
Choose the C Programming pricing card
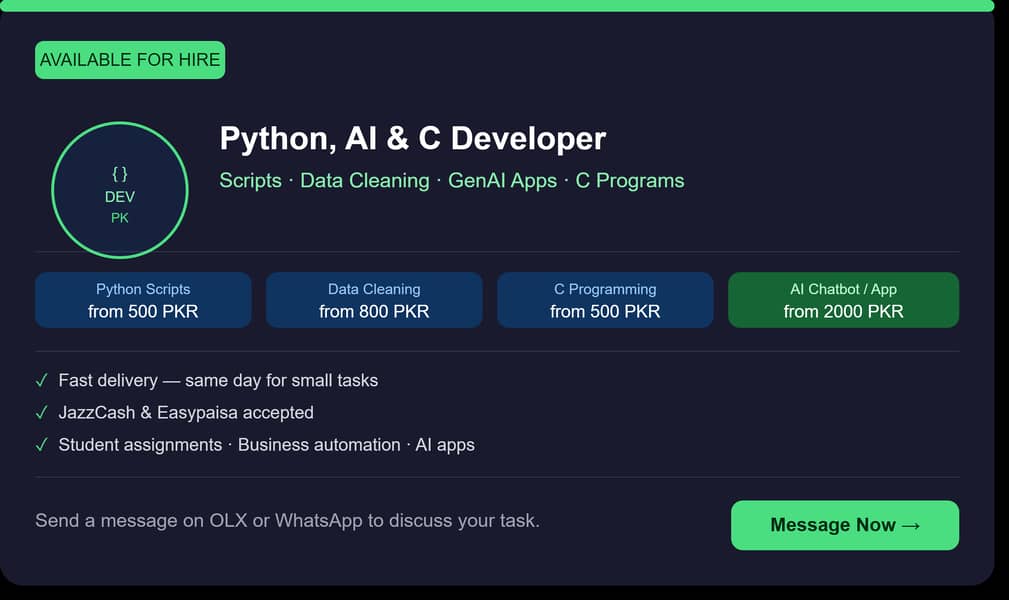coord(605,300)
